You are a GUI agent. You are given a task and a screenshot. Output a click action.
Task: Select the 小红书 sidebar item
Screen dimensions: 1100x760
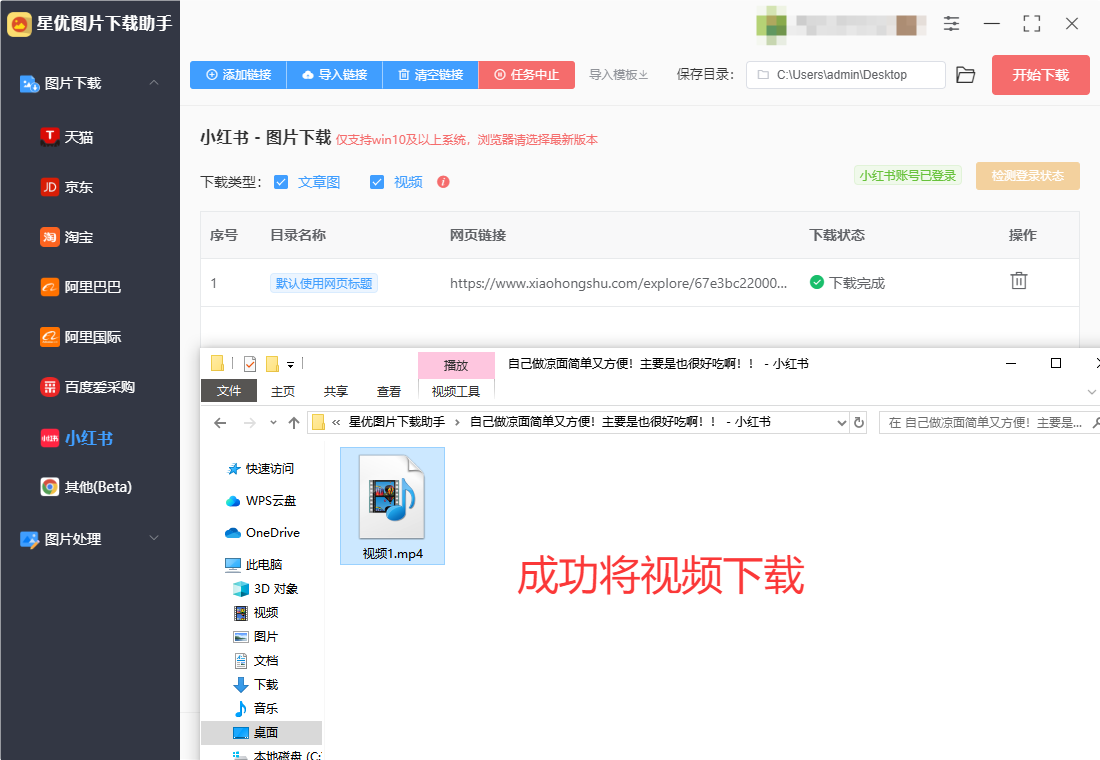(x=76, y=438)
